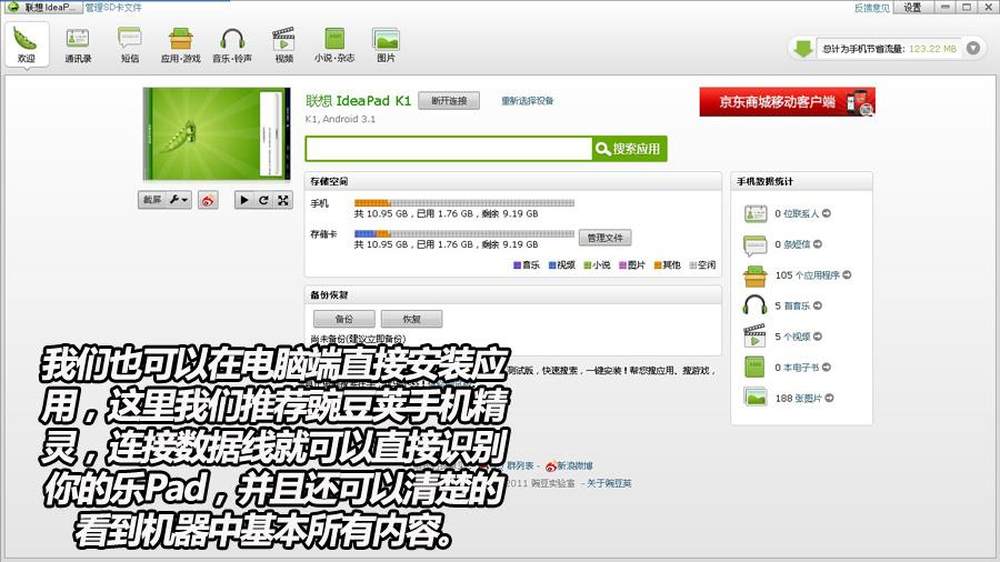Viewport: 1000px width, 562px height.
Task: Open the 短信 messages section
Action: tap(130, 45)
